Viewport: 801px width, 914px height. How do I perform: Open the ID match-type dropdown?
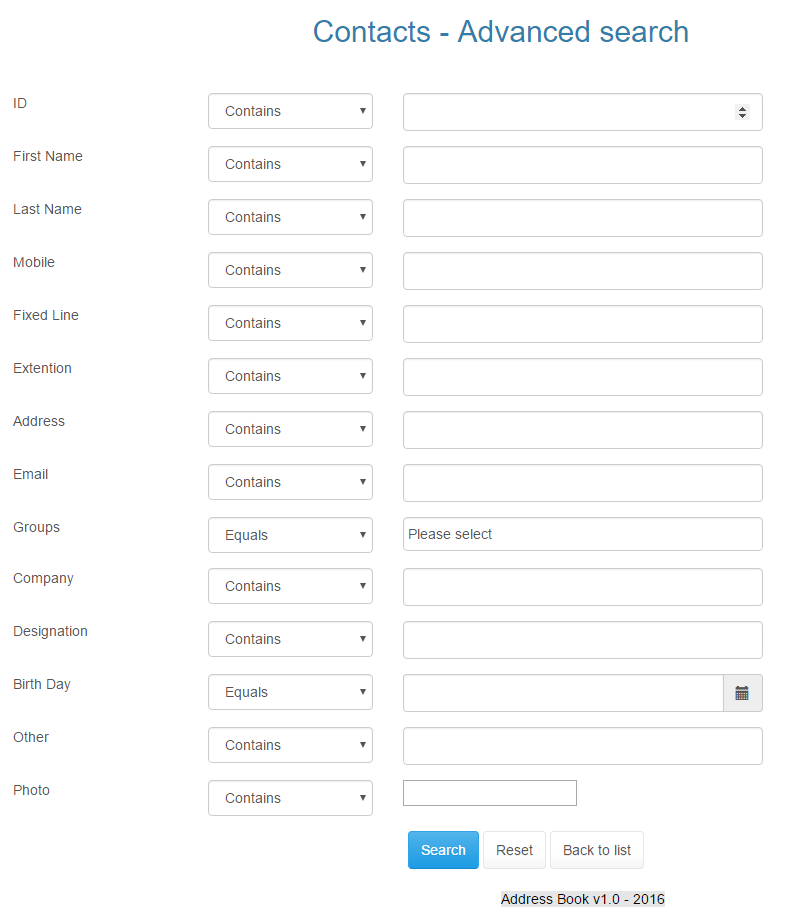pos(290,111)
